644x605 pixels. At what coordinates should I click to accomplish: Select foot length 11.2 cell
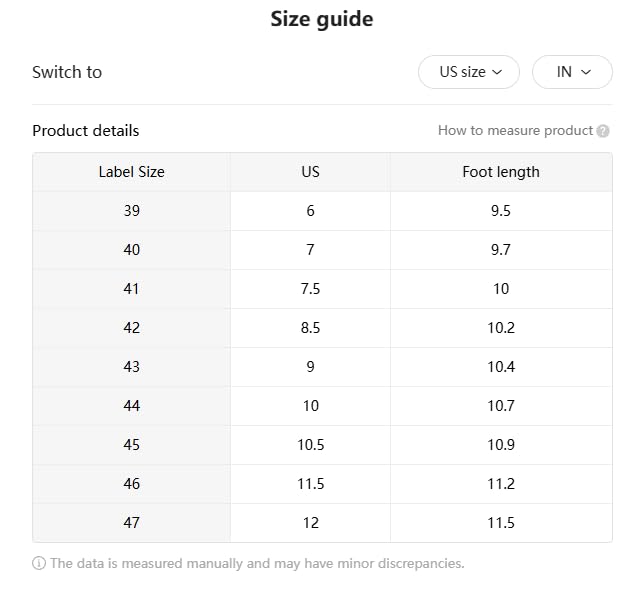[500, 484]
